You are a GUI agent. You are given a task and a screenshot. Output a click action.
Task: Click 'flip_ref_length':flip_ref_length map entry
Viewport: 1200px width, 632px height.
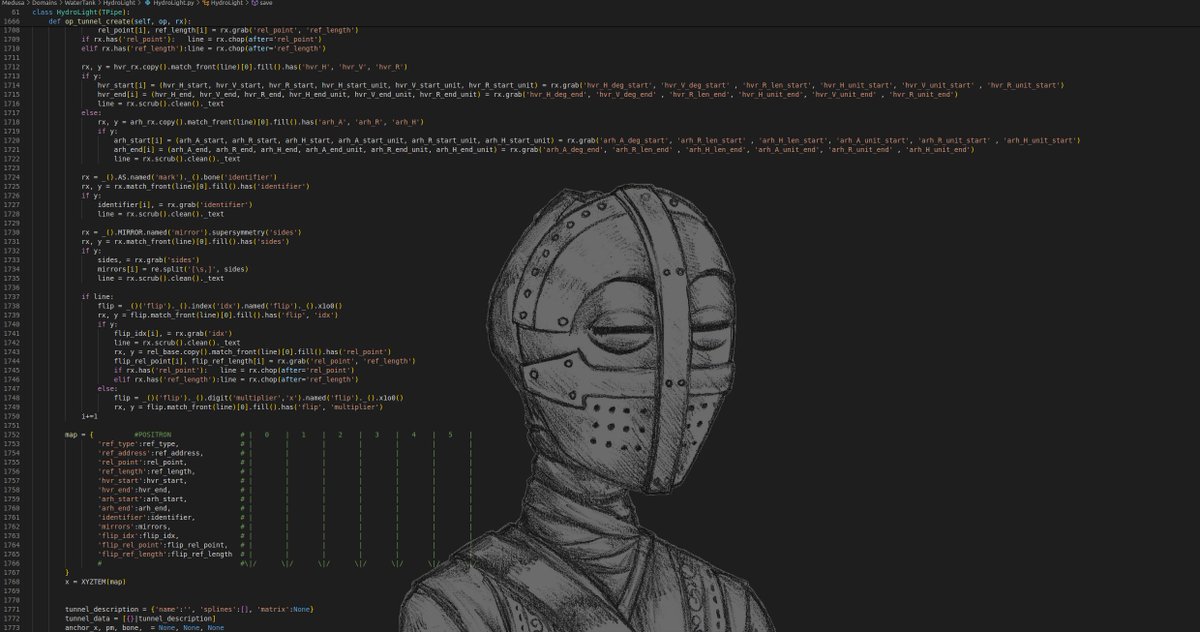coord(165,554)
